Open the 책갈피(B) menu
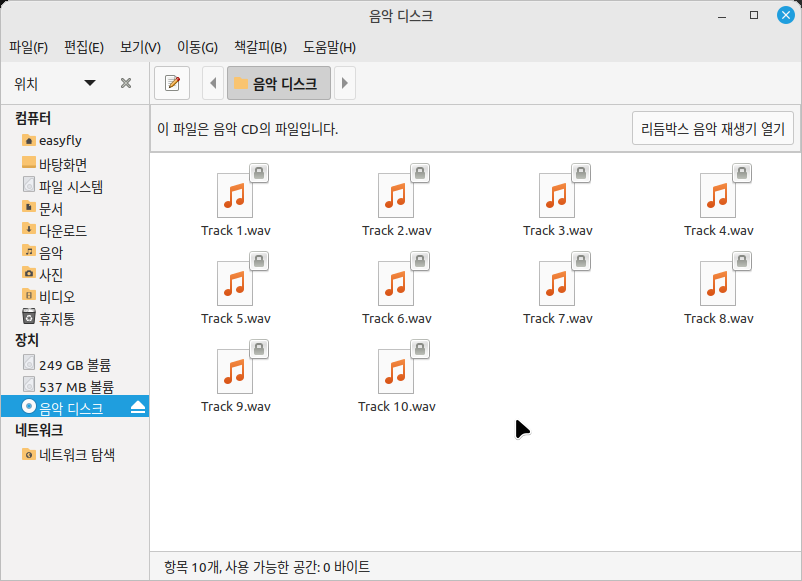The width and height of the screenshot is (802, 581). click(x=260, y=48)
